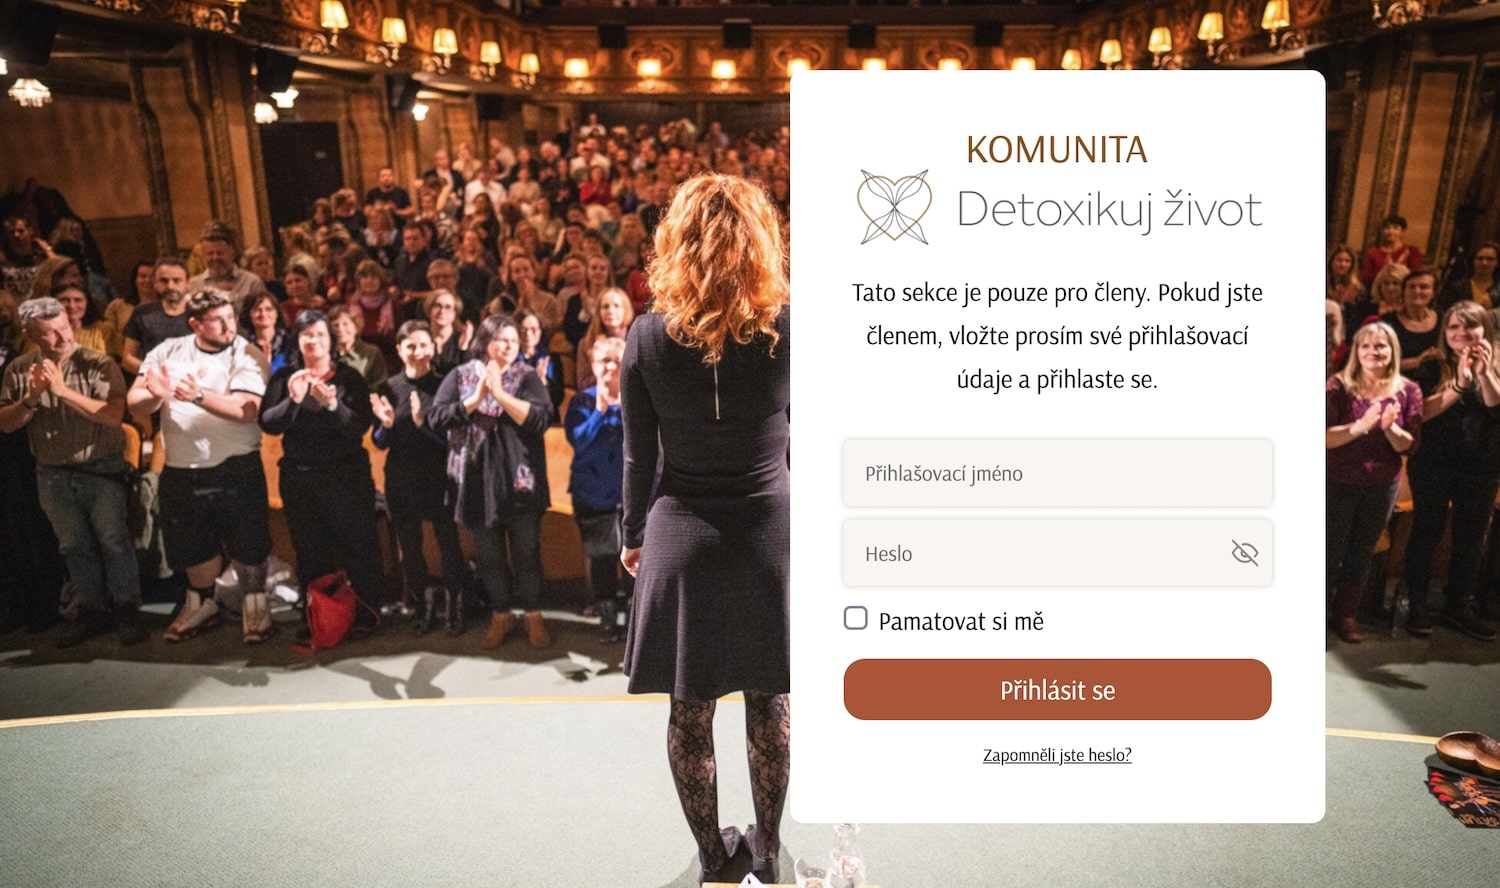Click the wooden bowl at stage edge

[x=1468, y=751]
